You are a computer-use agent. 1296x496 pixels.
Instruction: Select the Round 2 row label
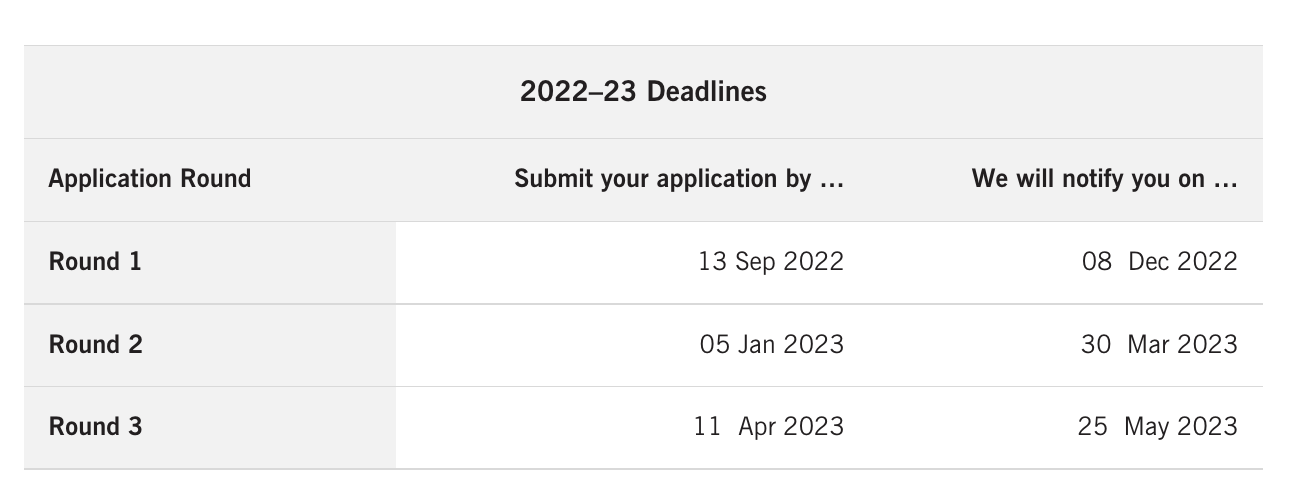coord(95,345)
